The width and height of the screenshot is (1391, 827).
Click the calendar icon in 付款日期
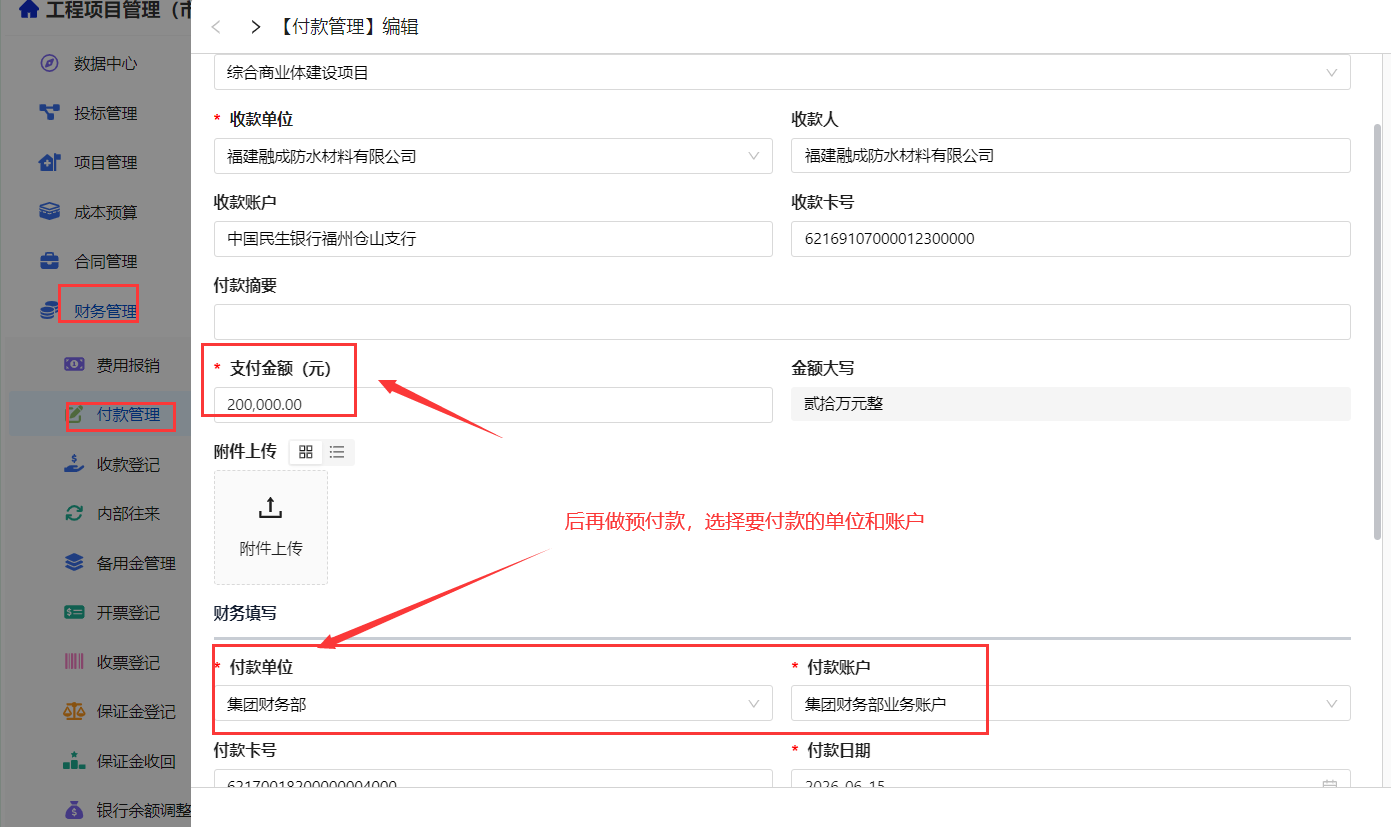1329,786
